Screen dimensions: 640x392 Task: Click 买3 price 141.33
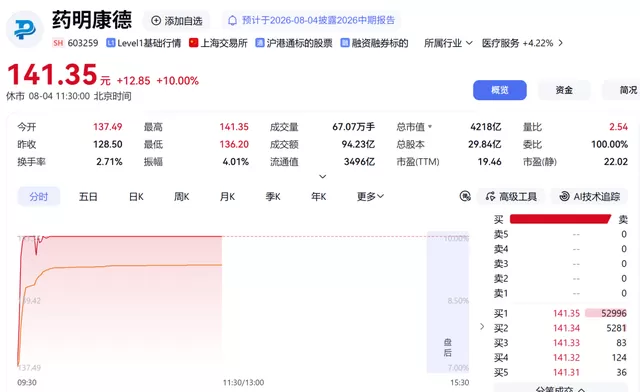click(x=566, y=343)
